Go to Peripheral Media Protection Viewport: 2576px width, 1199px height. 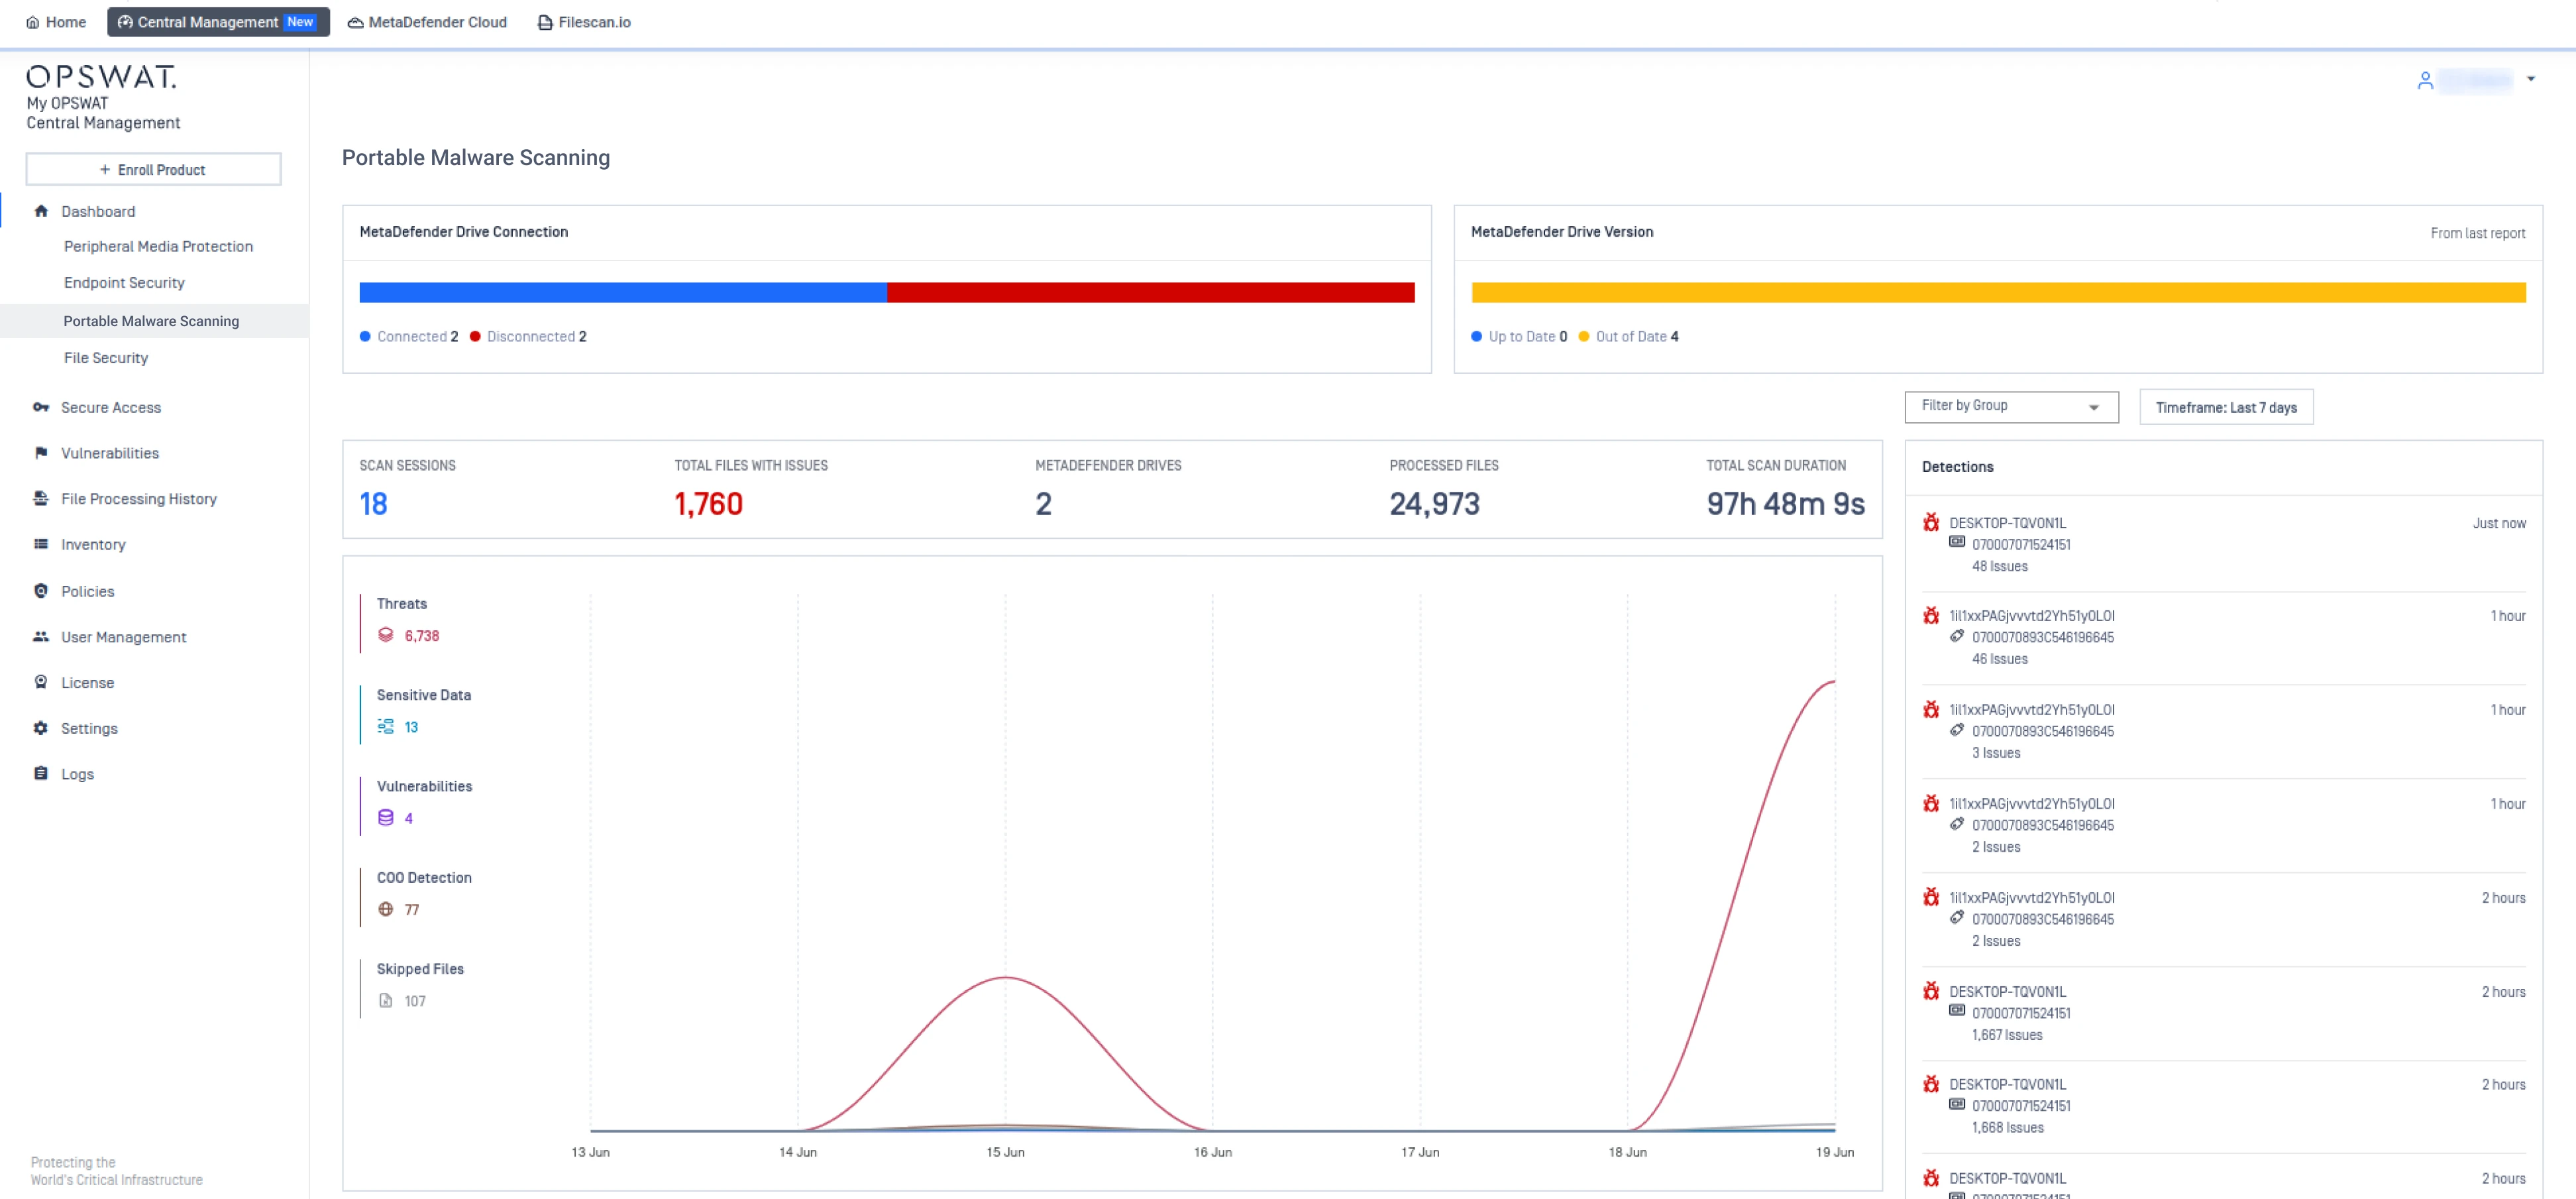tap(158, 246)
